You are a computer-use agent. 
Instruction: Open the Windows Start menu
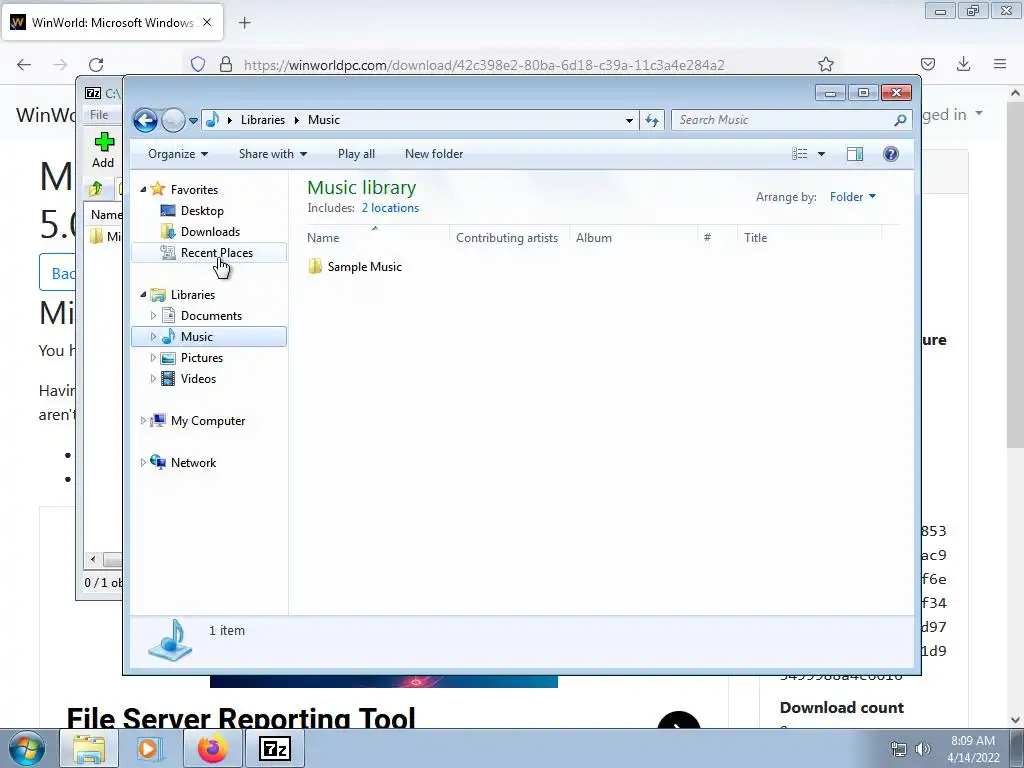click(27, 748)
